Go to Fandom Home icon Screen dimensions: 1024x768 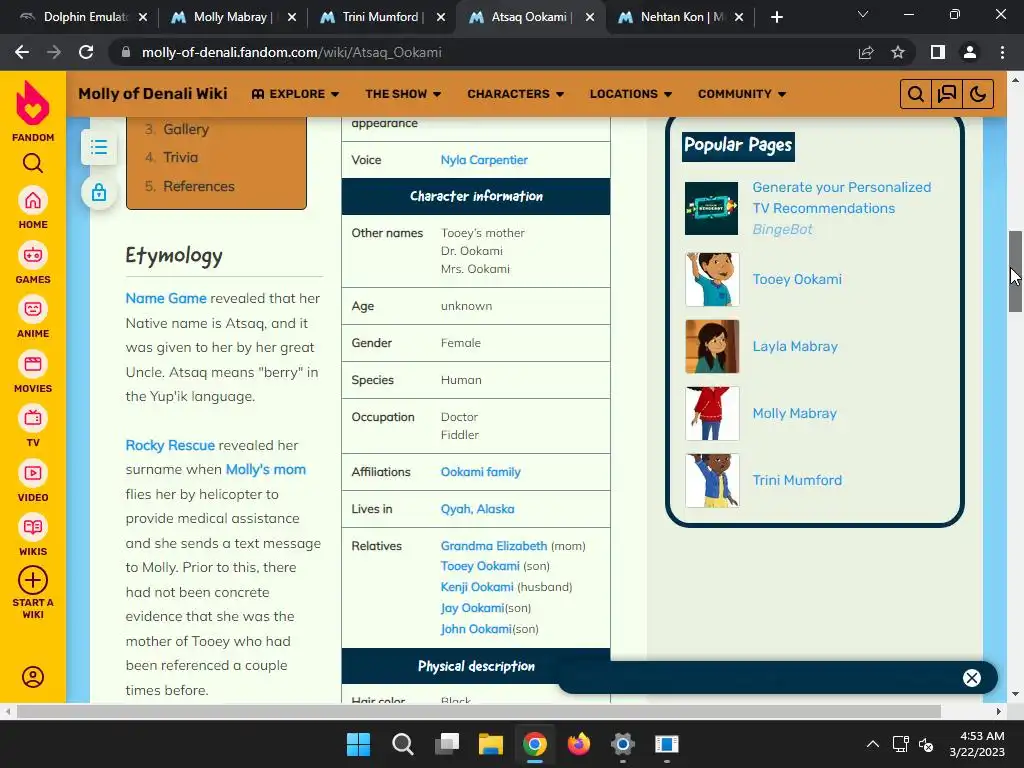click(33, 200)
